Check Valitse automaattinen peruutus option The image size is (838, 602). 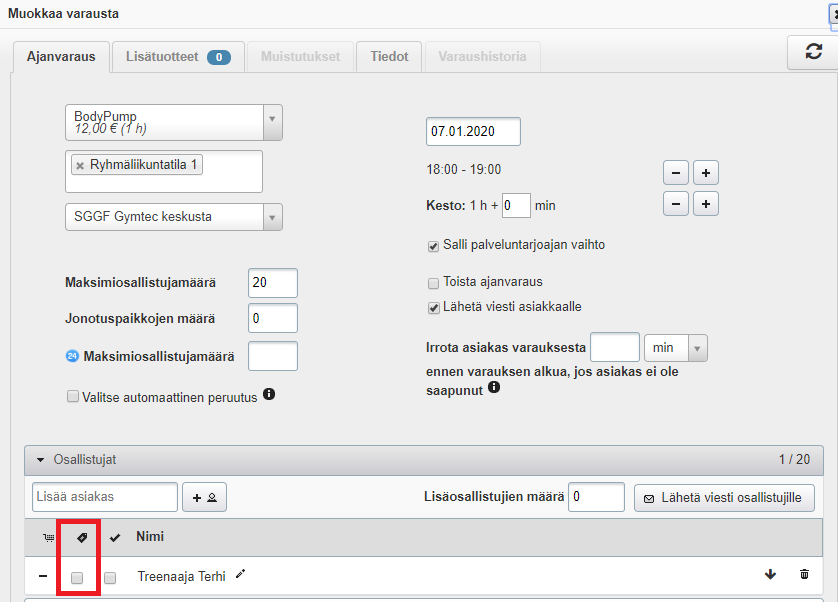point(72,397)
